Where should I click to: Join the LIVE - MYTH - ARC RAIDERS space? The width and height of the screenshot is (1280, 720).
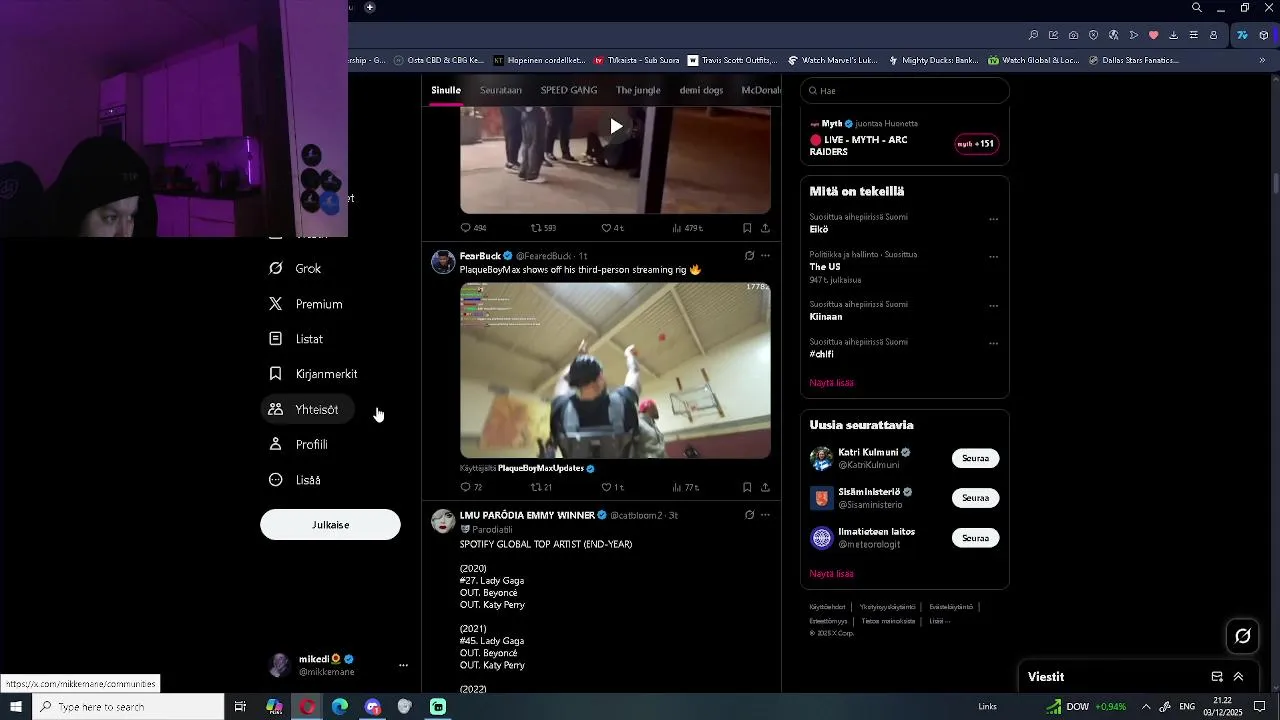(976, 144)
